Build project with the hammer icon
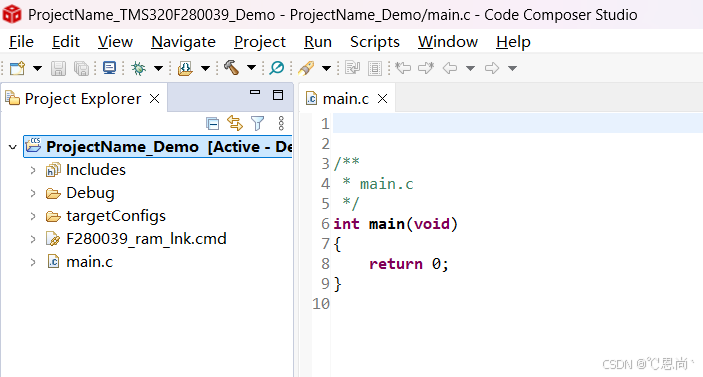703x377 pixels. [232, 68]
